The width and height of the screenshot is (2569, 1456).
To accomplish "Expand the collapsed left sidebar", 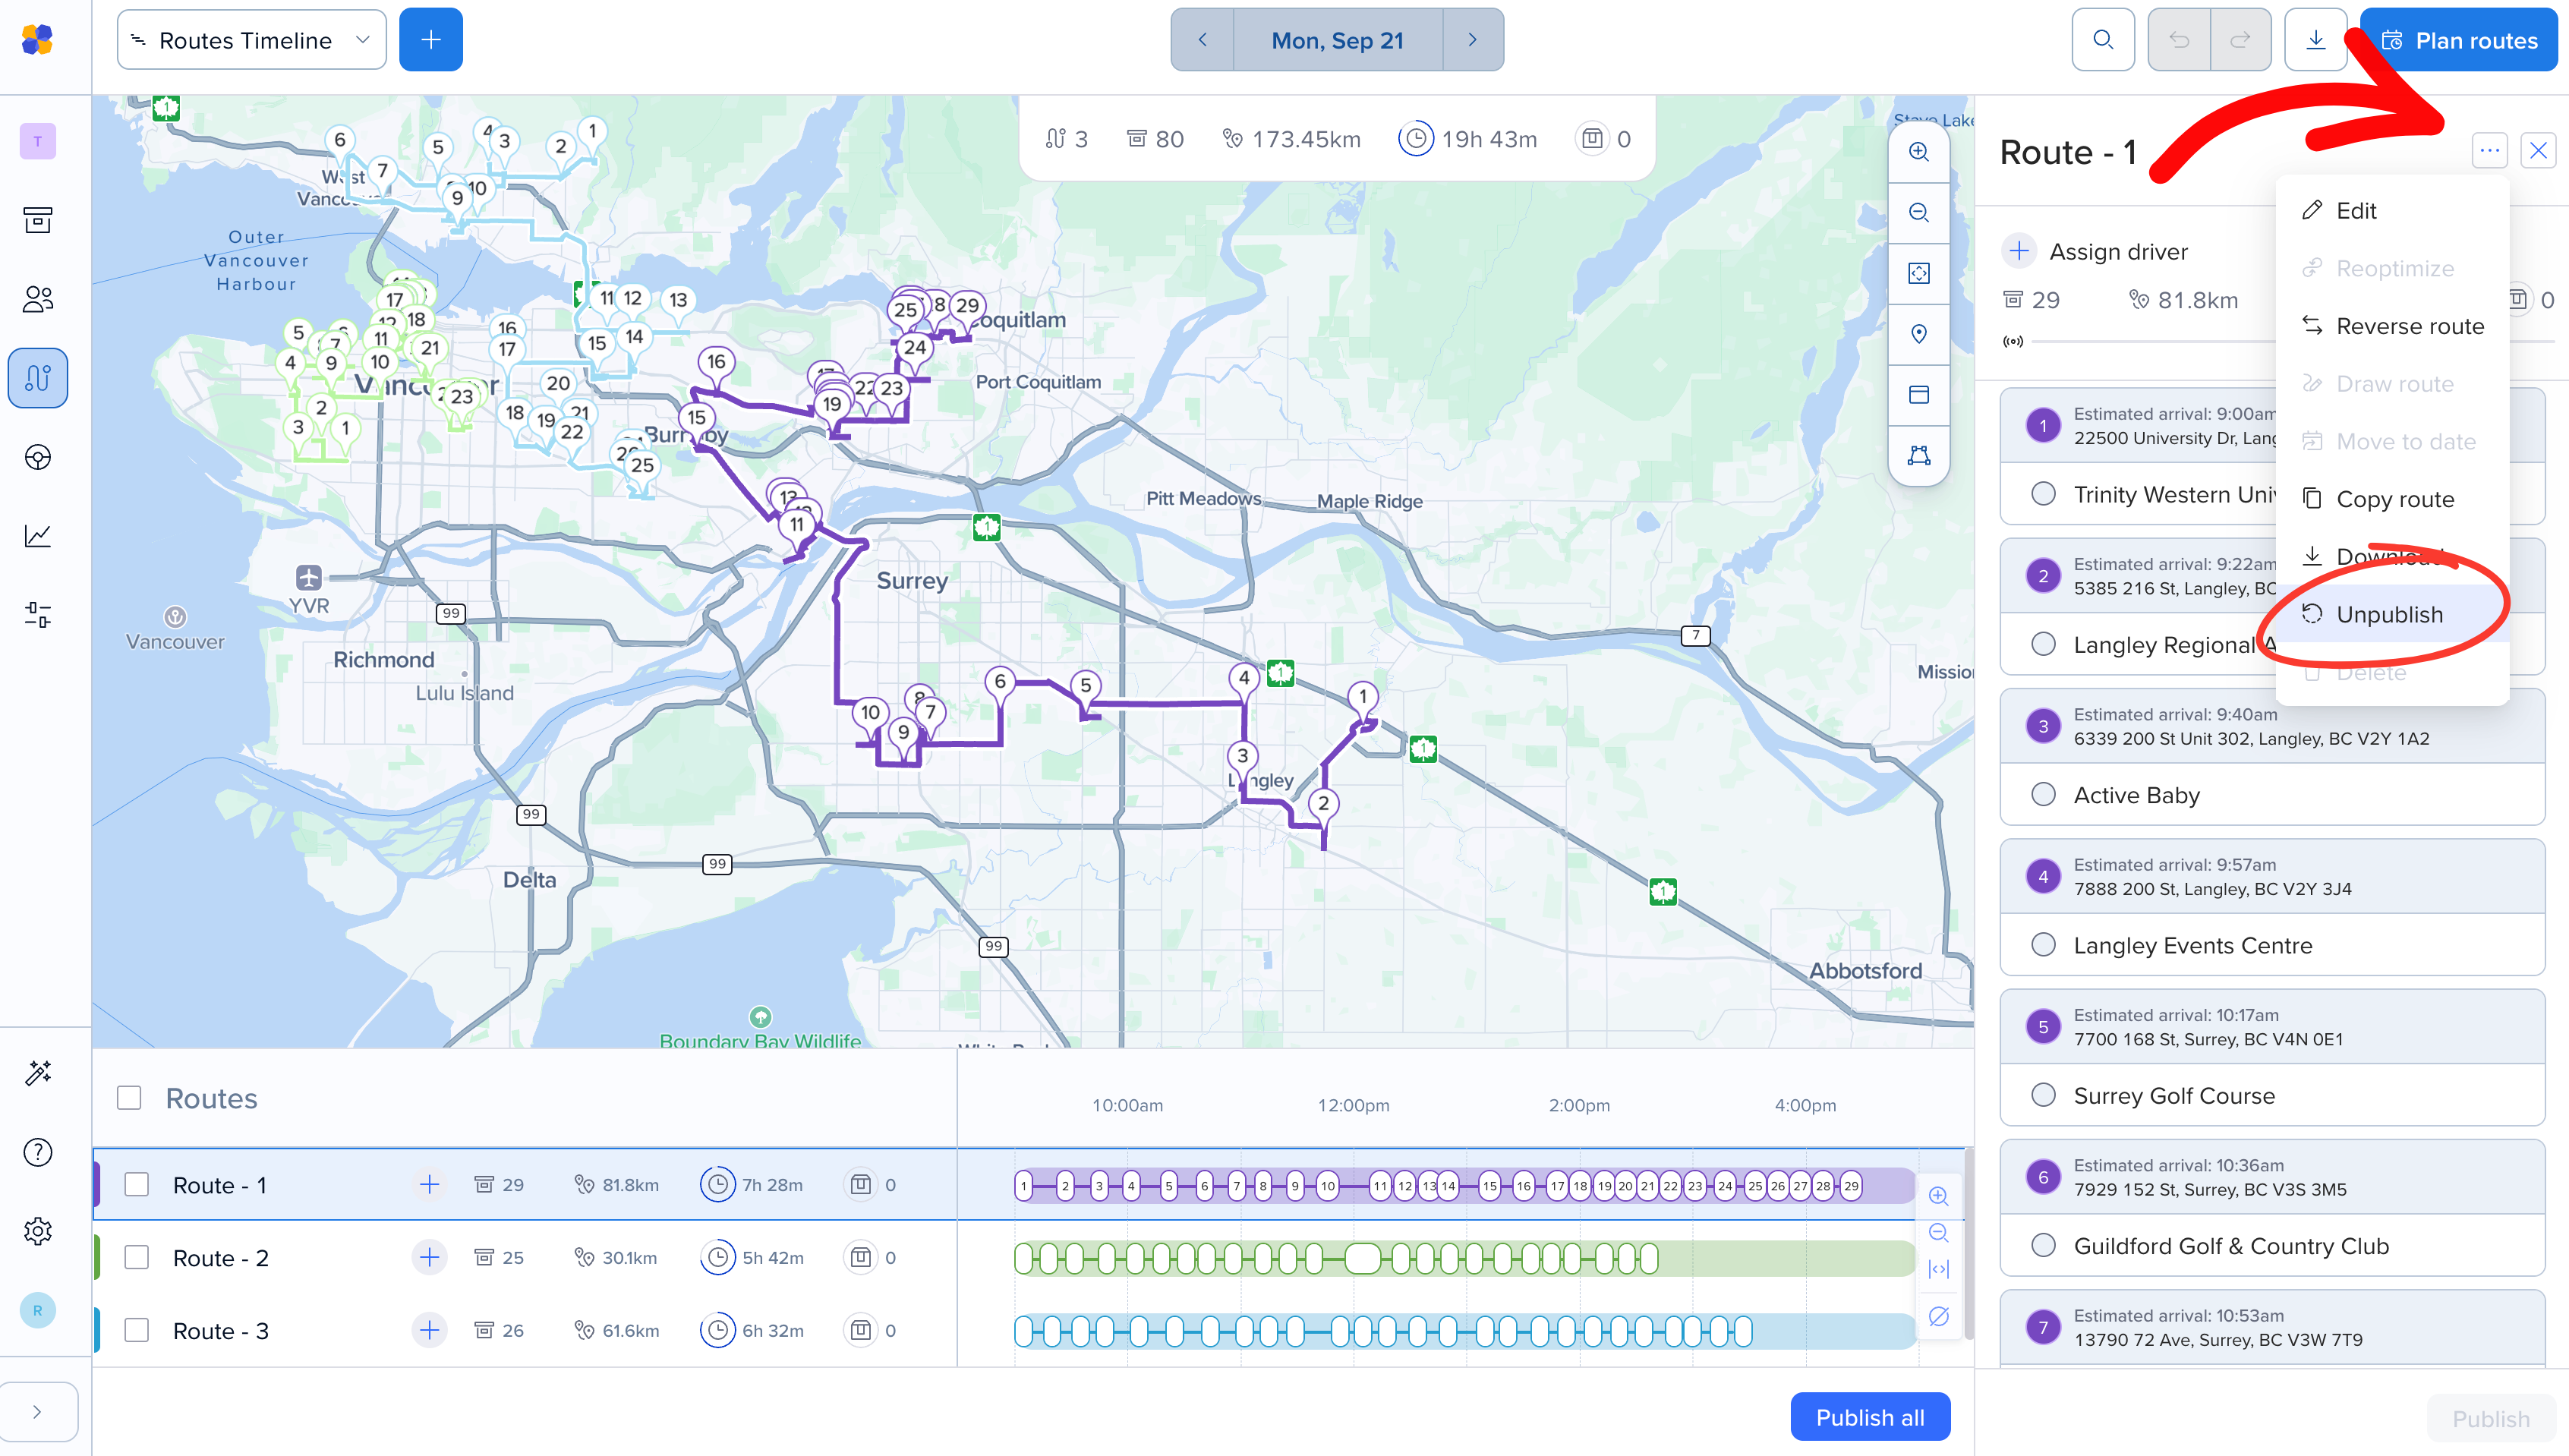I will 38,1412.
